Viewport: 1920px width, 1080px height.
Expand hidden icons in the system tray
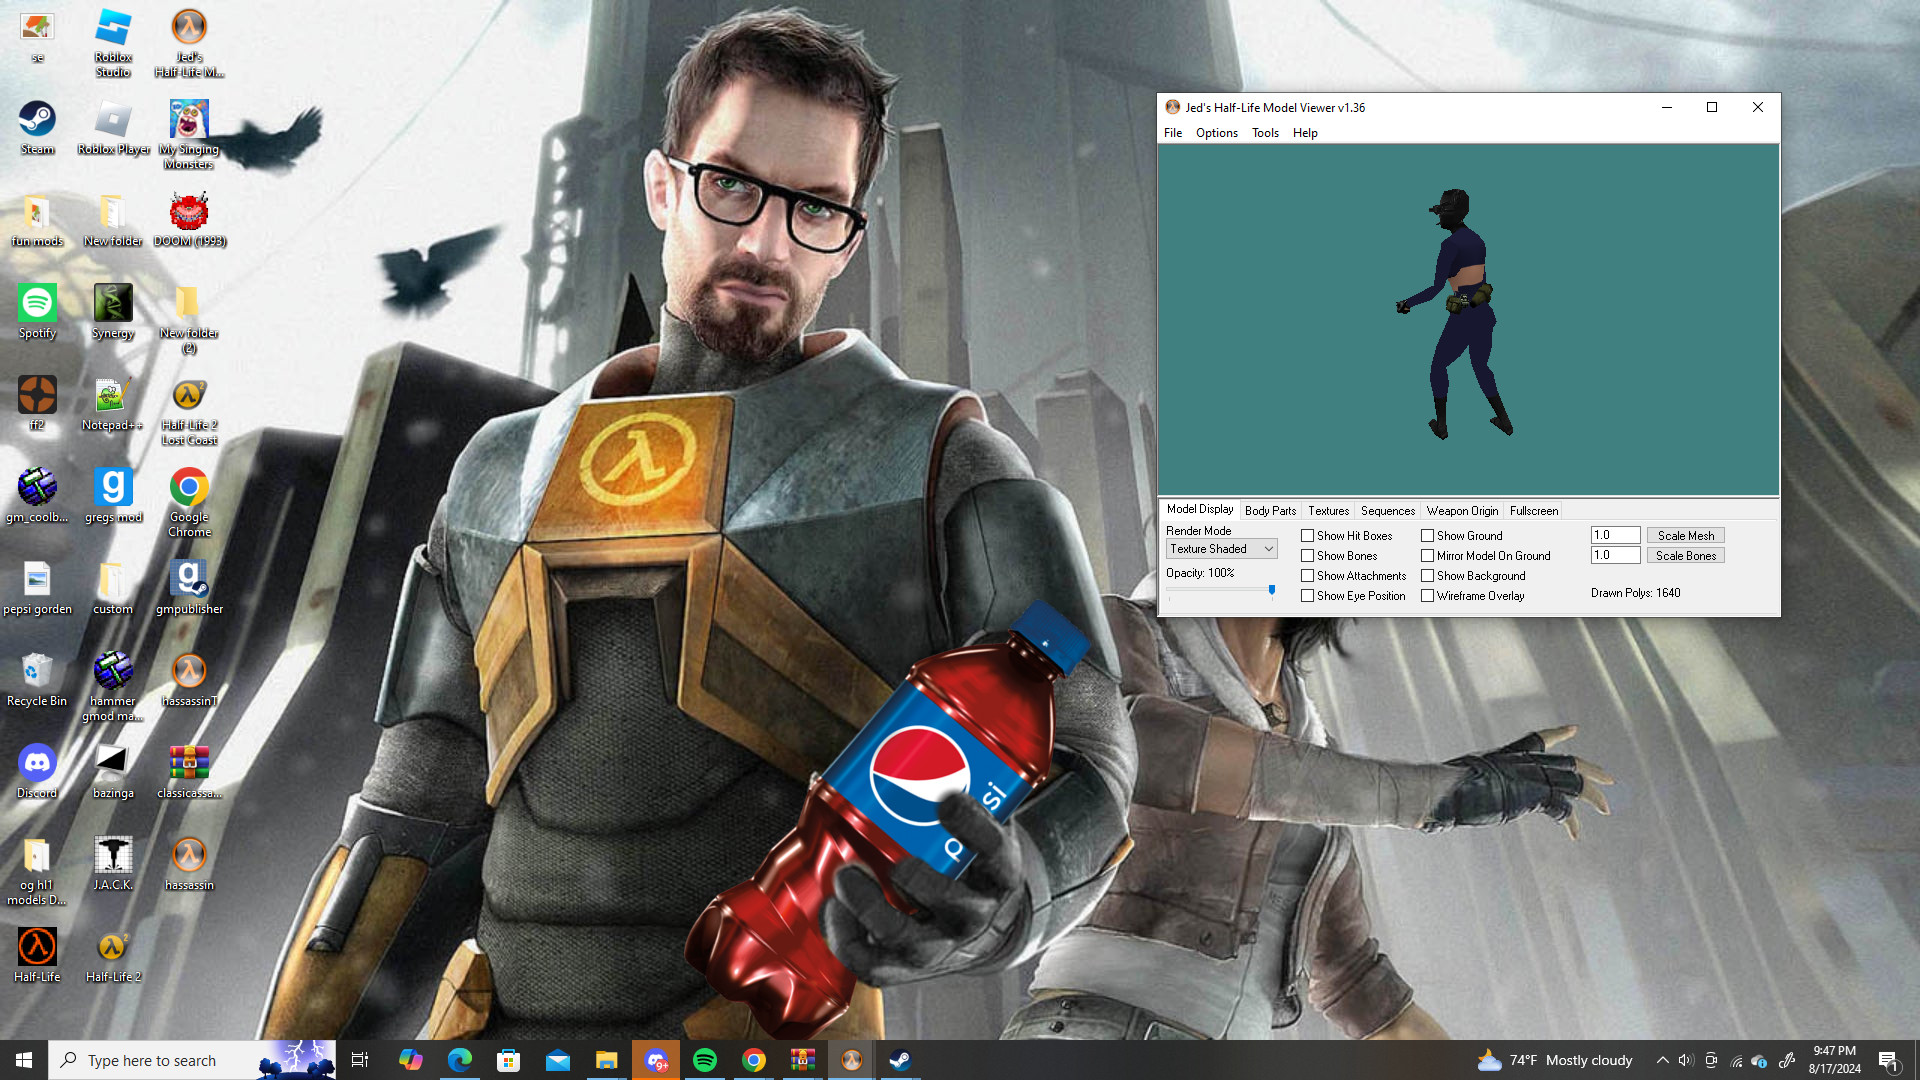pos(1662,1059)
